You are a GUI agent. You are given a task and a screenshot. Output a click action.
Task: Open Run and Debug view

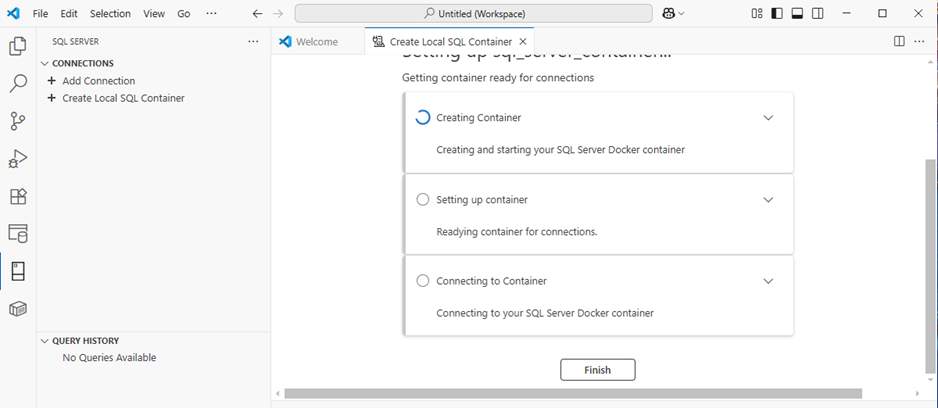tap(18, 159)
